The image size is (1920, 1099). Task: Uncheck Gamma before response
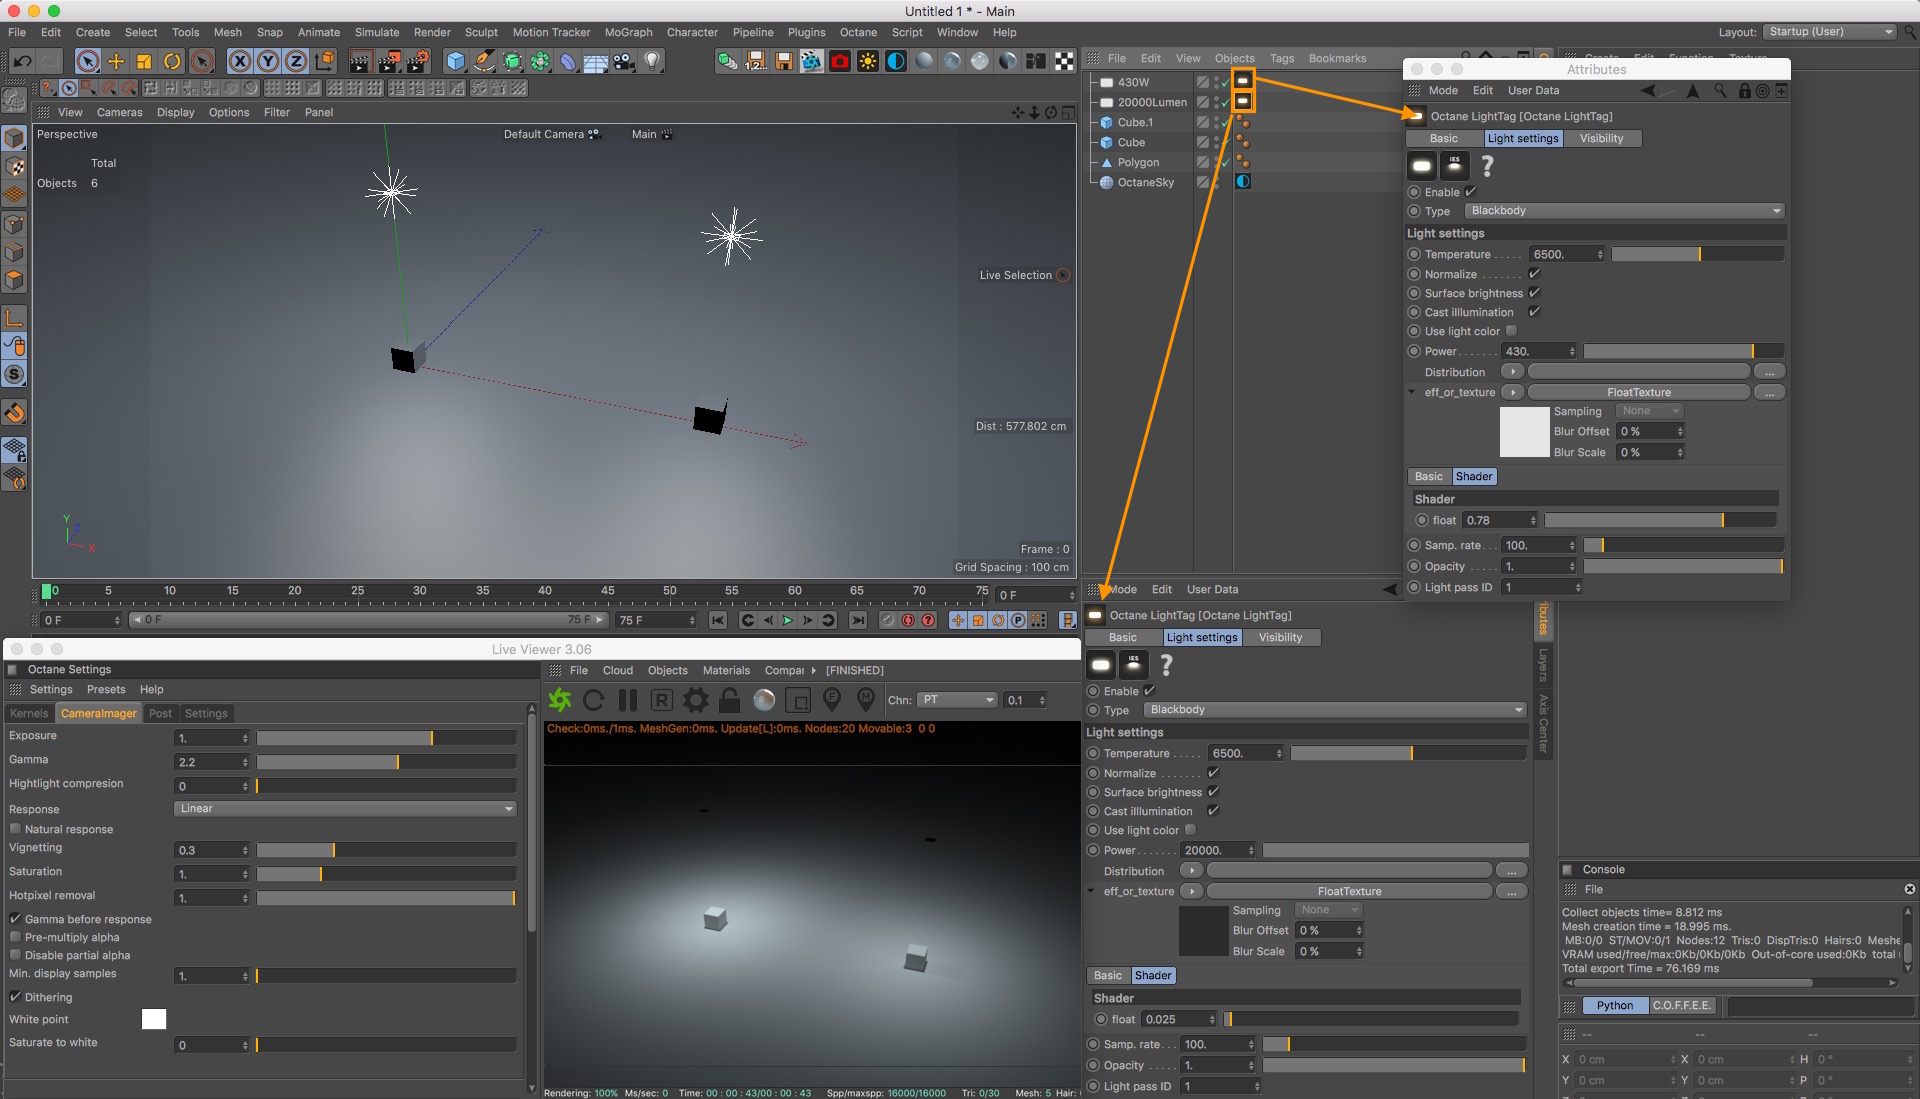(16, 919)
